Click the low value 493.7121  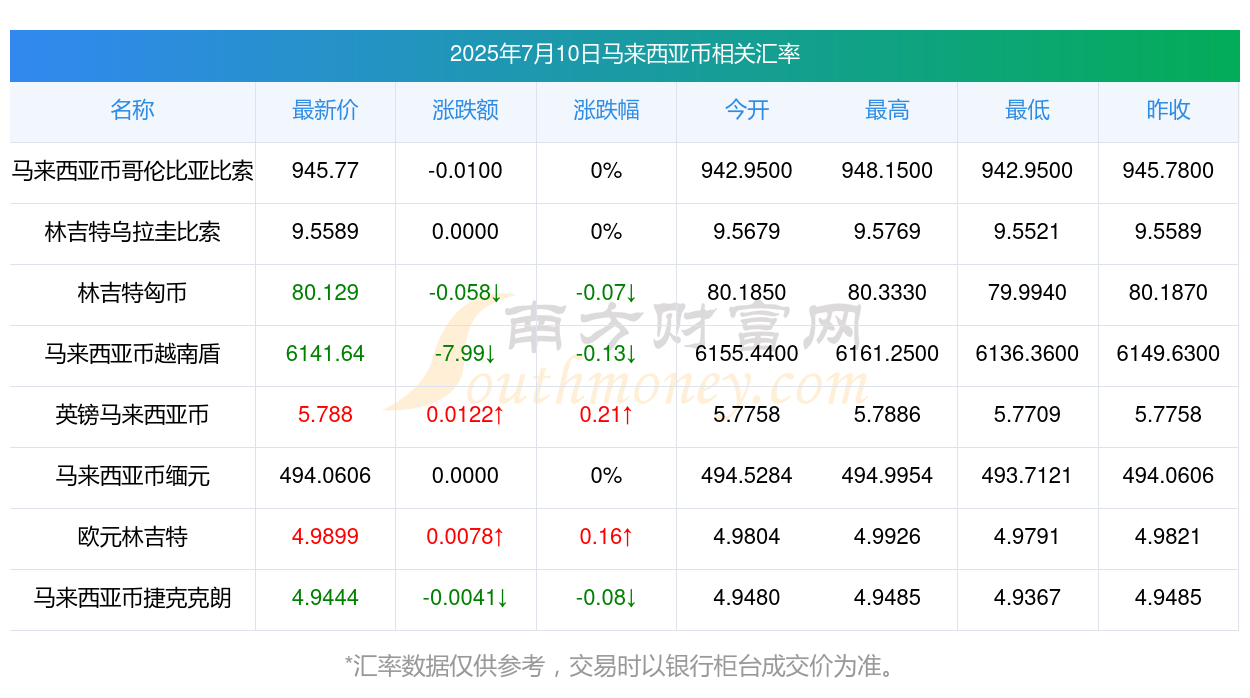coord(1027,476)
